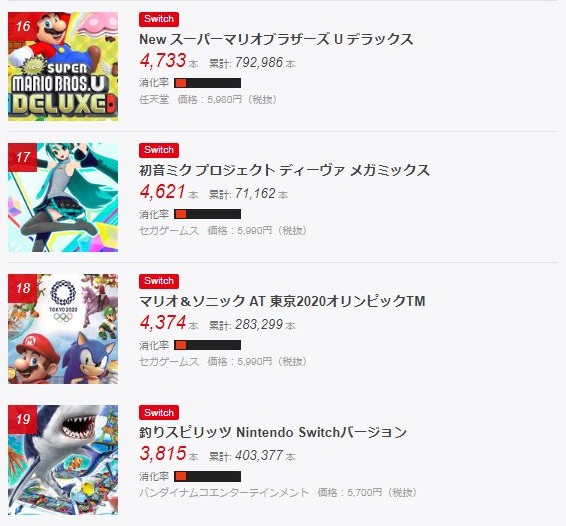Image resolution: width=566 pixels, height=526 pixels.
Task: Click the rank 16 number badge
Action: (22, 26)
